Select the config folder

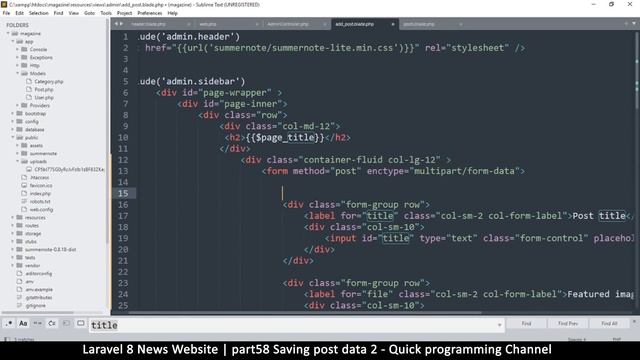tap(31, 122)
